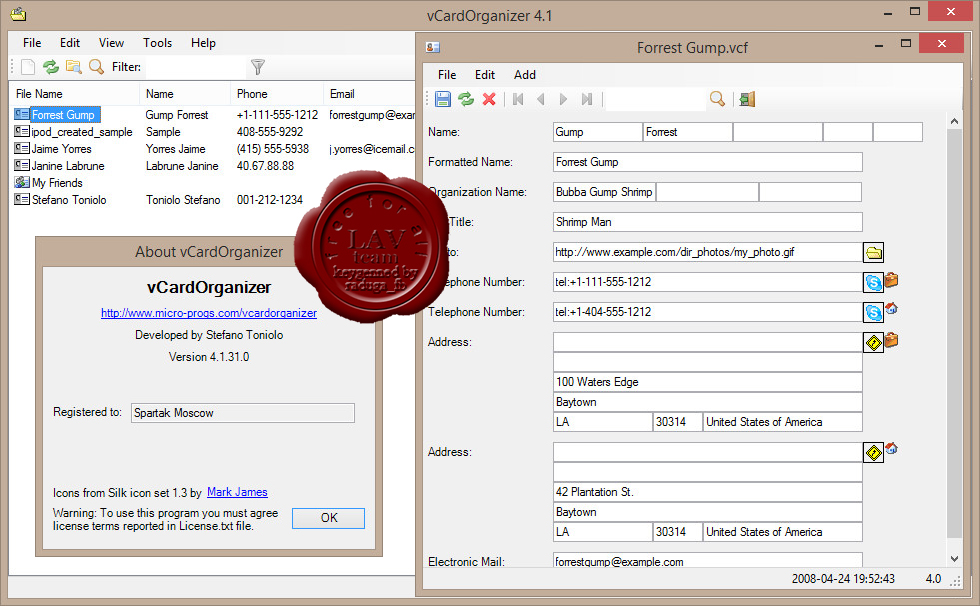Open the Edit menu in main window
Viewport: 980px width, 606px height.
pyautogui.click(x=70, y=43)
